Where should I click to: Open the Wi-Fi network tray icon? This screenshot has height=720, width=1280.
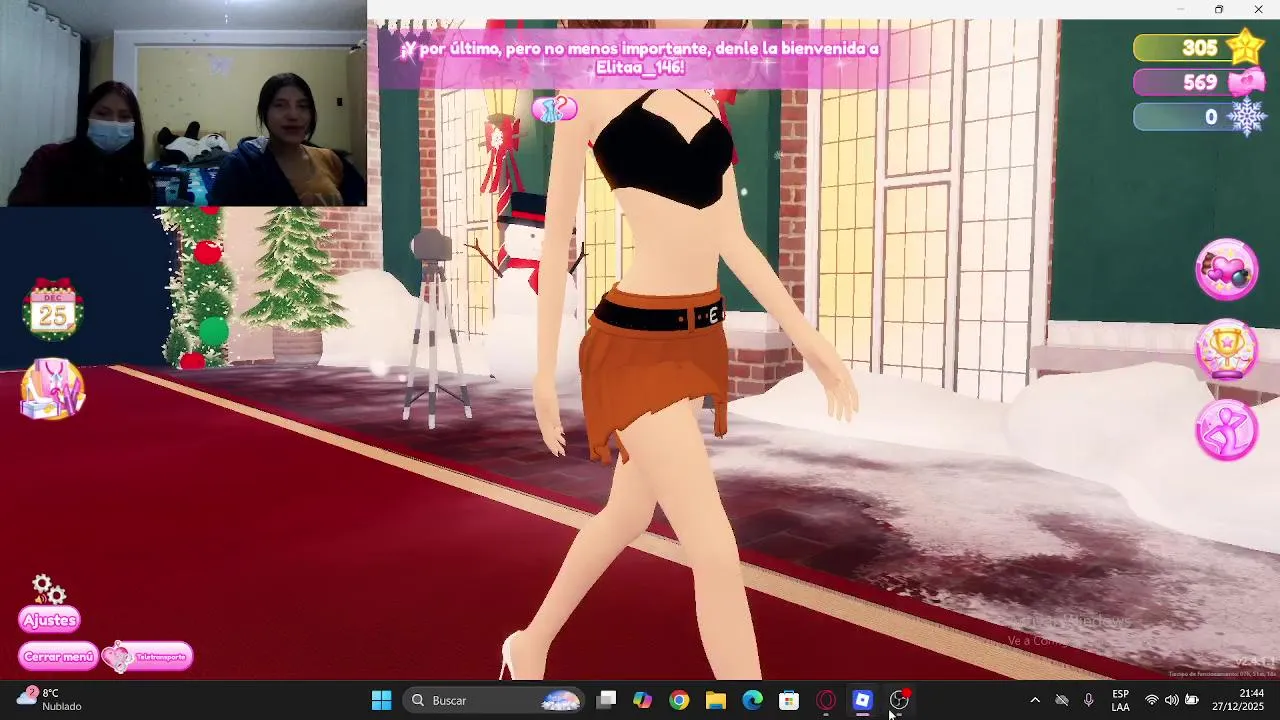point(1152,700)
